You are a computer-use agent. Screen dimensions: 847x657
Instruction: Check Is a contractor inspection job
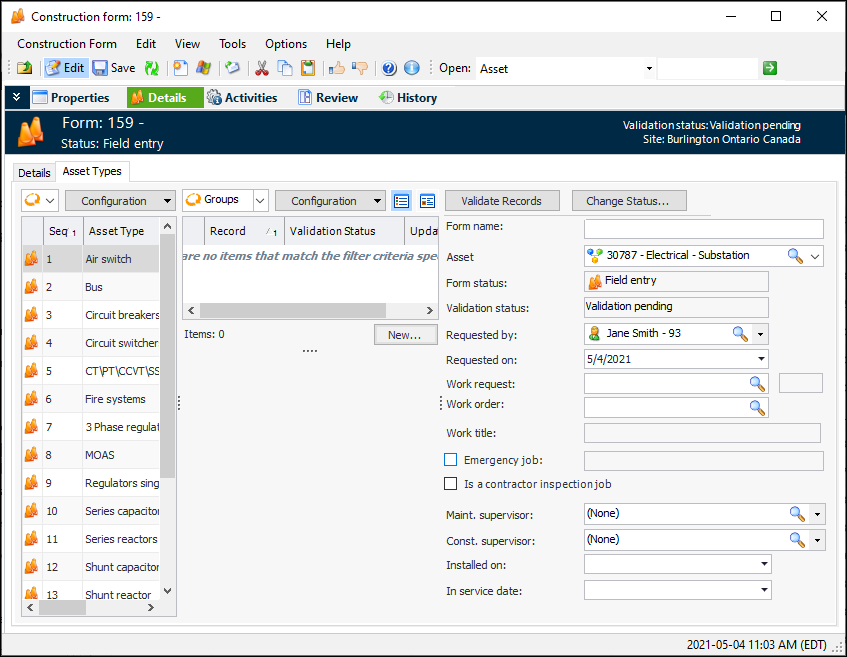pyautogui.click(x=450, y=484)
